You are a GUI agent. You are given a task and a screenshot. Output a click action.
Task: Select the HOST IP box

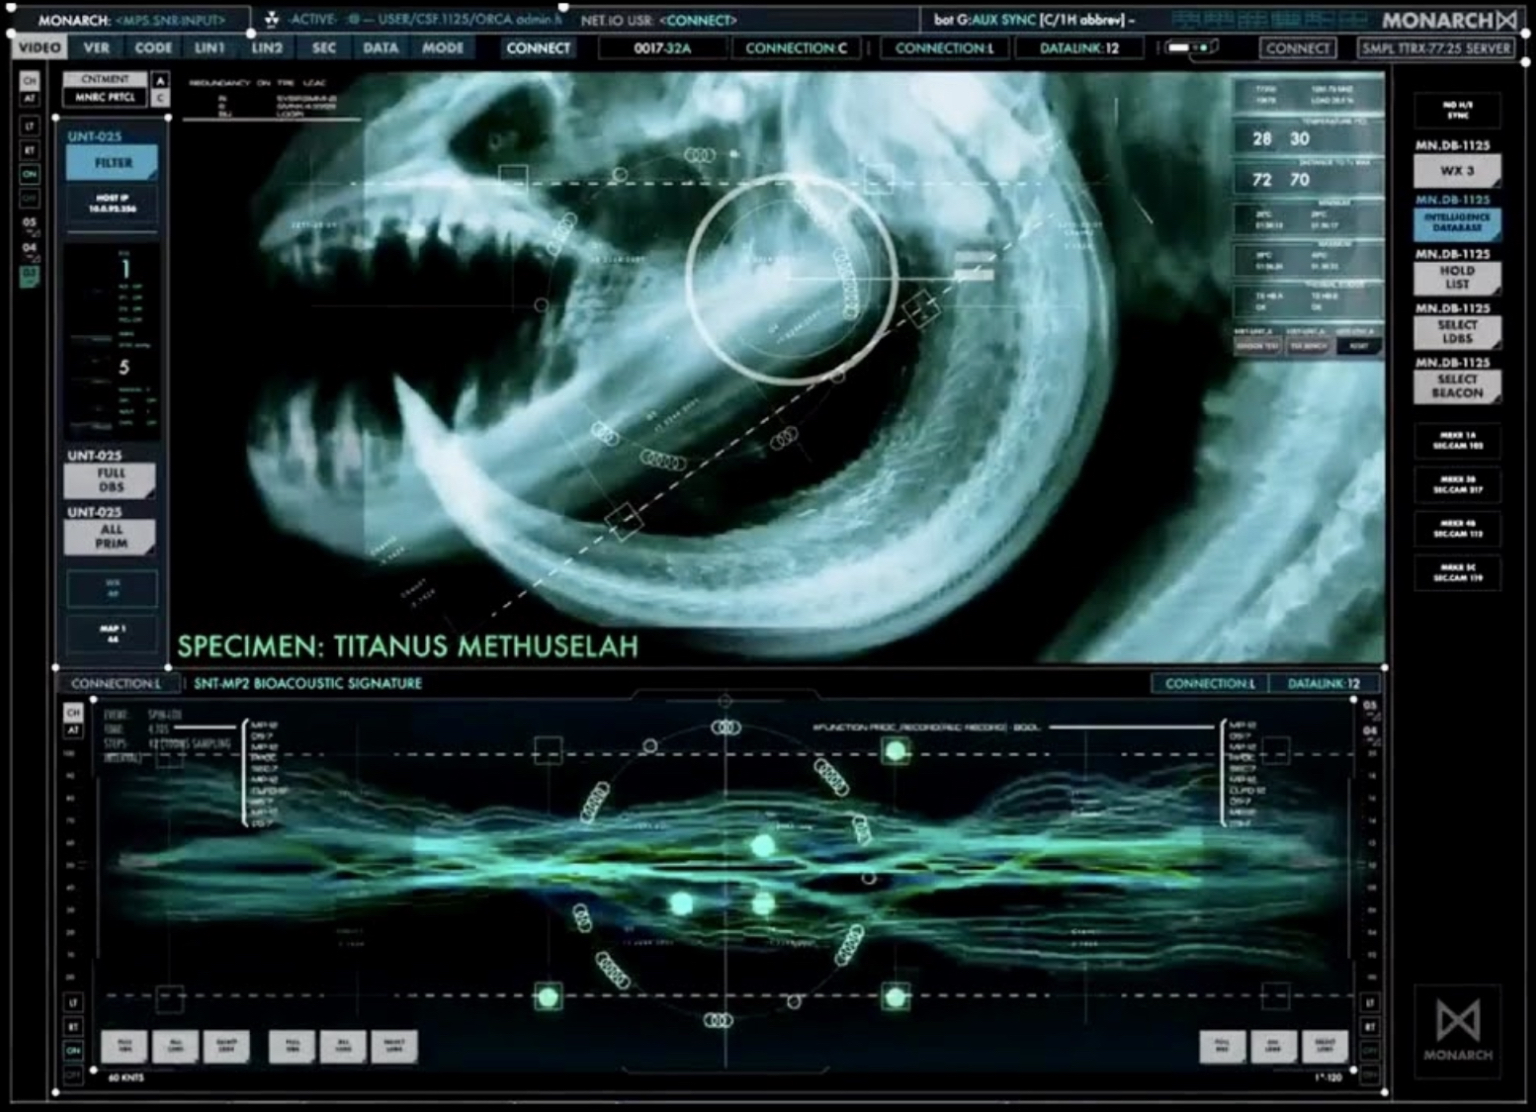[112, 204]
